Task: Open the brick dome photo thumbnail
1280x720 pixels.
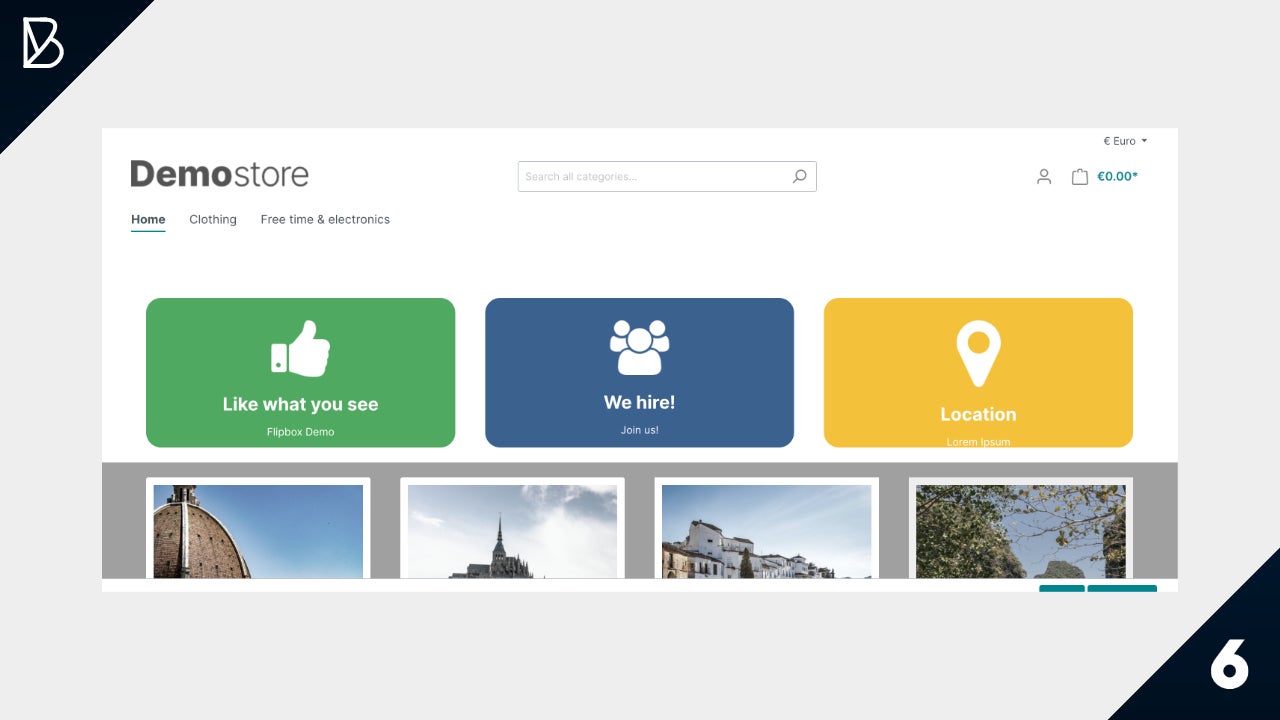Action: [x=258, y=530]
